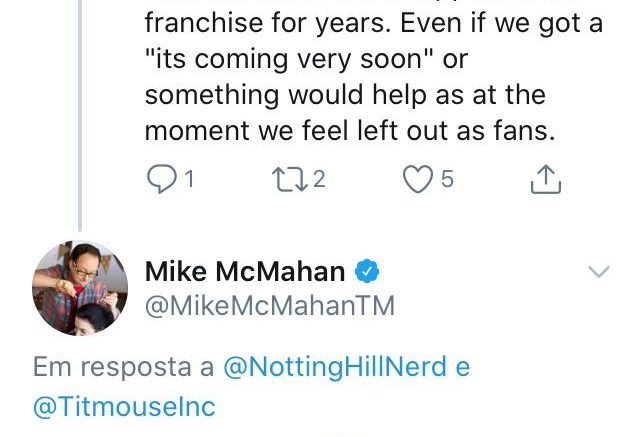The width and height of the screenshot is (640, 437).
Task: Expand the tweet options chevron
Action: pyautogui.click(x=599, y=271)
